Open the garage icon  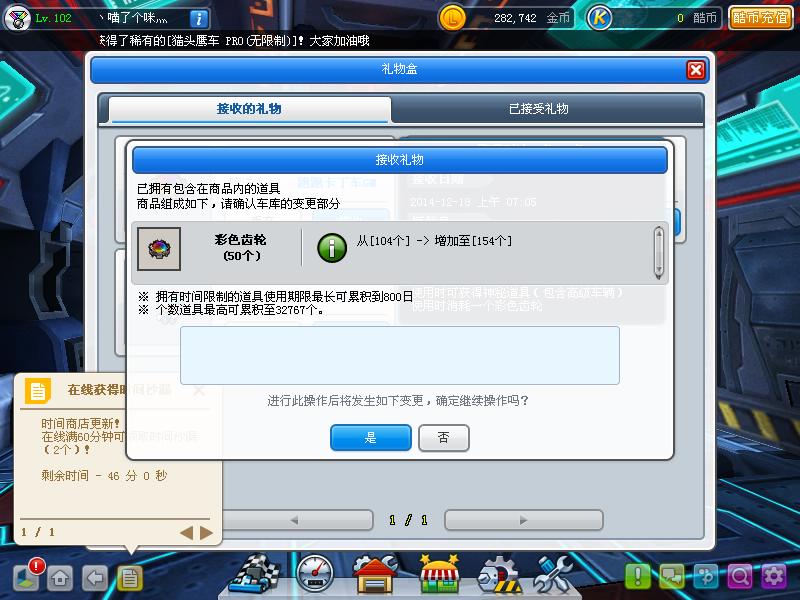click(375, 574)
